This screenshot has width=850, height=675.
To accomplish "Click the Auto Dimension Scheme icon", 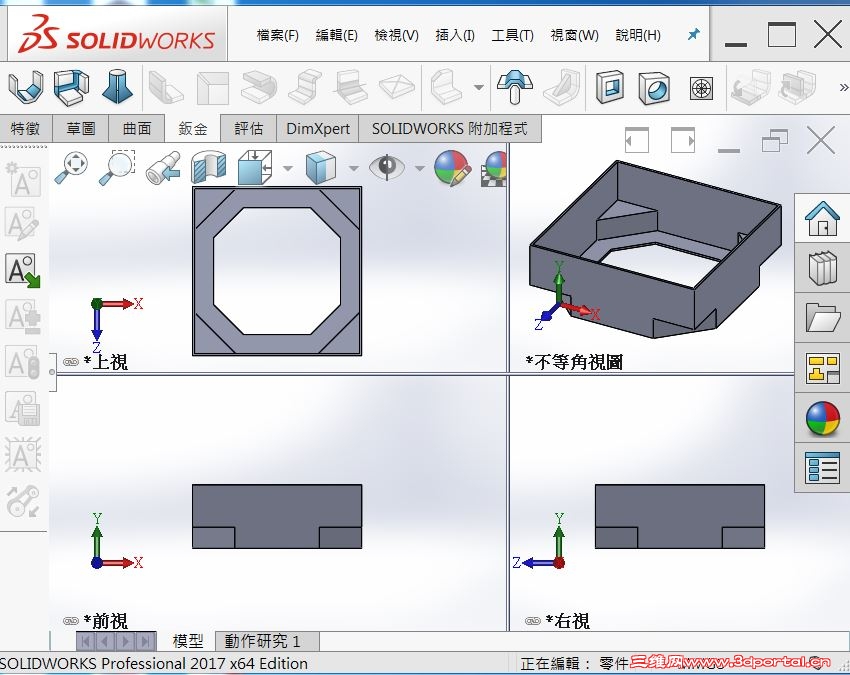I will coord(22,178).
